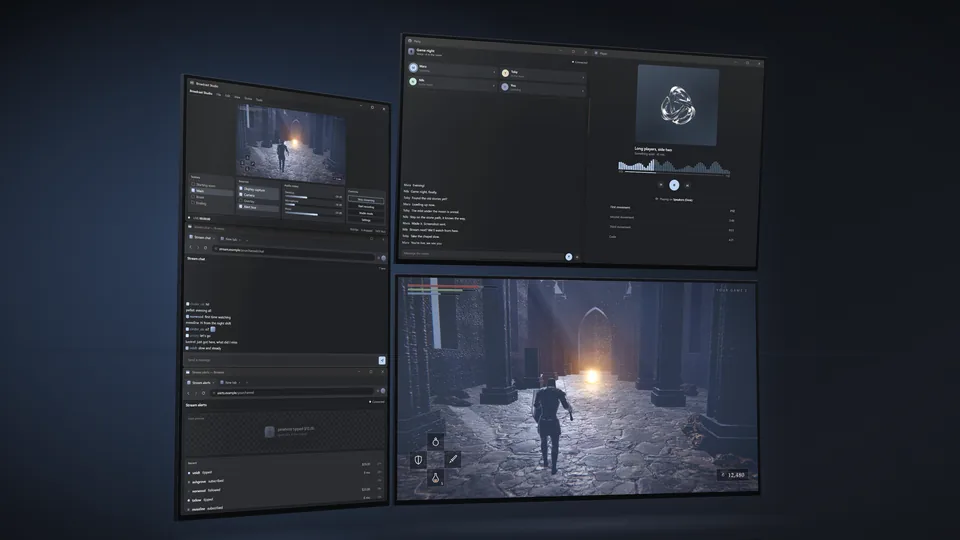The width and height of the screenshot is (960, 540).
Task: Open profile icon in Stream chat browser
Action: [383, 258]
